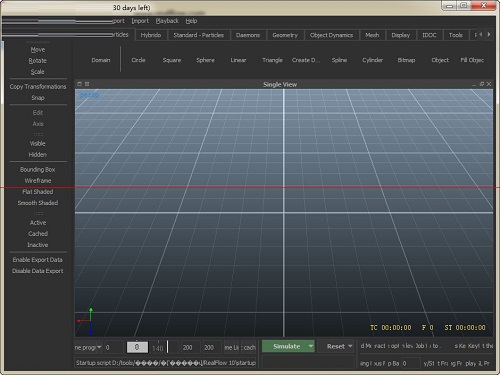Open the Help menu
This screenshot has width=500, height=375.
pyautogui.click(x=191, y=21)
